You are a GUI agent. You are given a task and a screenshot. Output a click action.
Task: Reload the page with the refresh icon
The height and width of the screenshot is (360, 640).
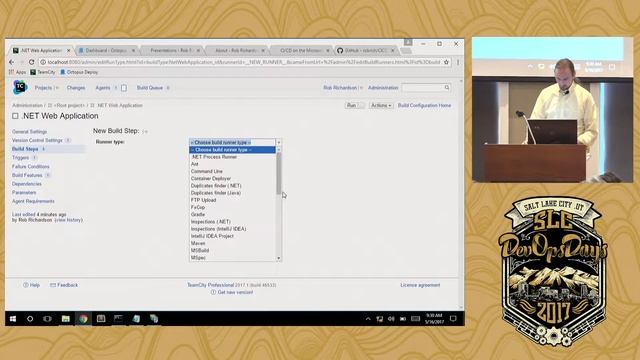tap(31, 62)
